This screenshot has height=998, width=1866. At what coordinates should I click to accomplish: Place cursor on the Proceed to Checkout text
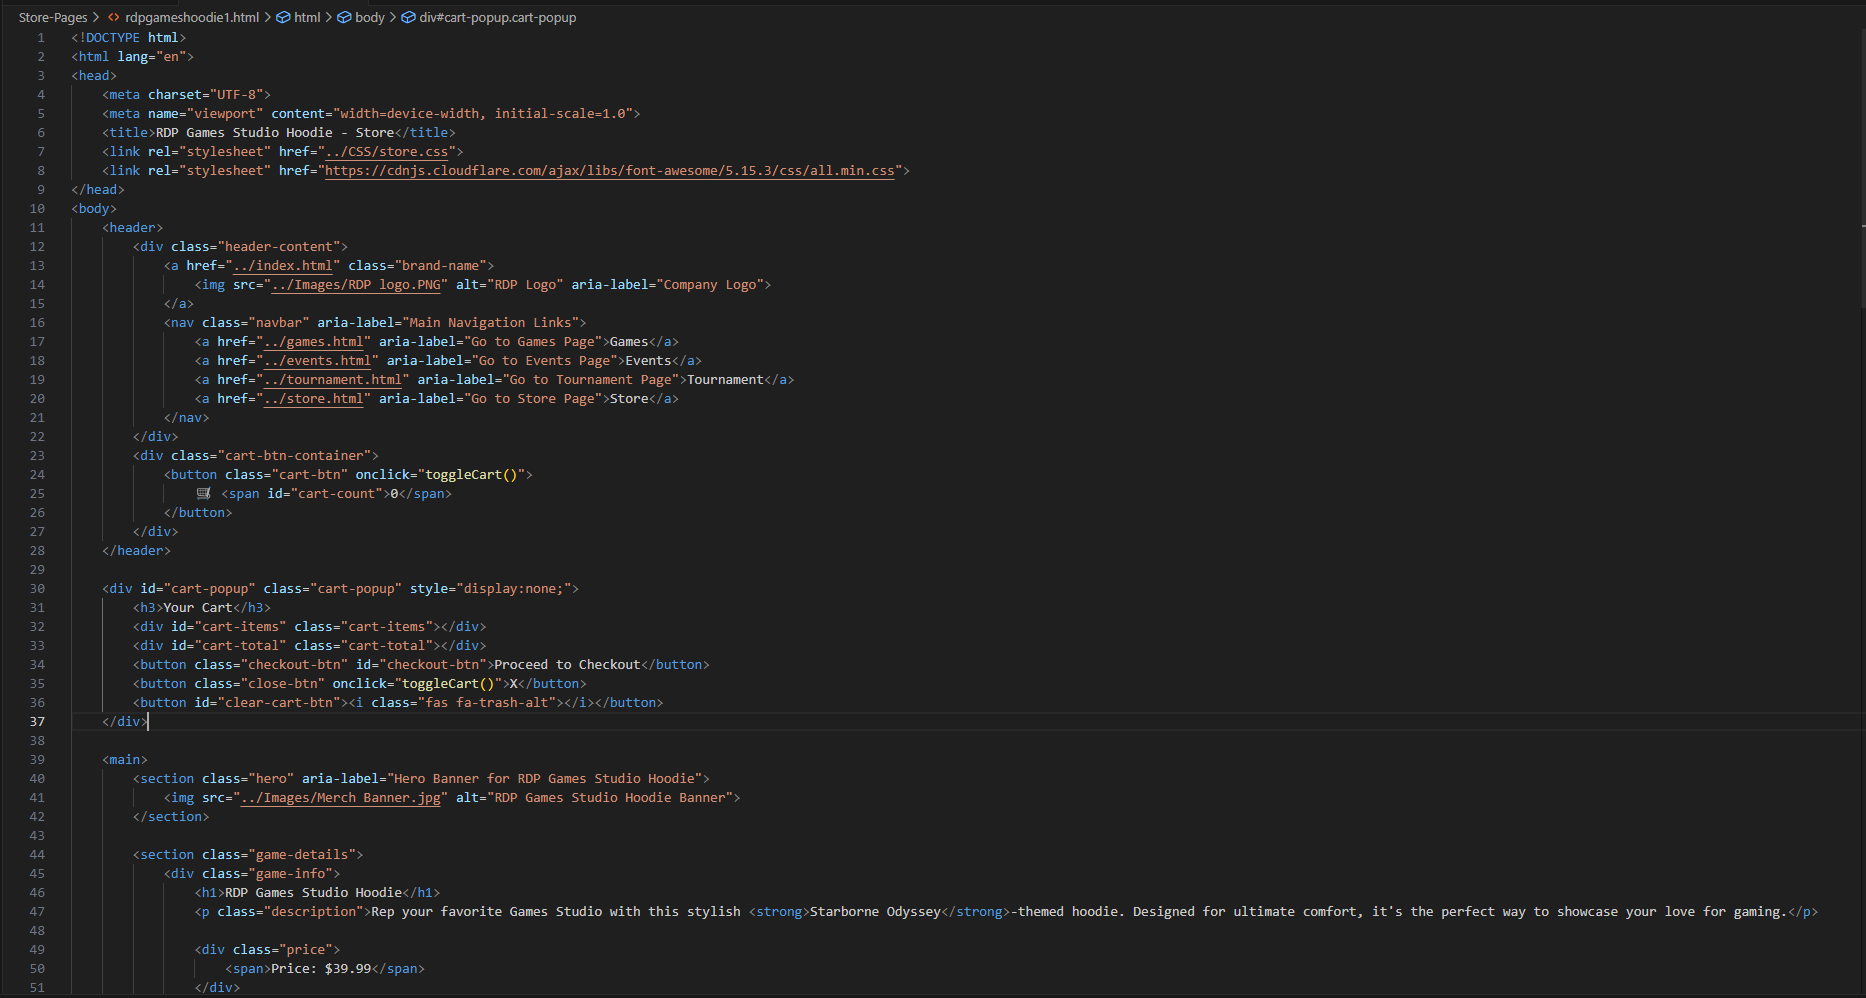pos(566,664)
